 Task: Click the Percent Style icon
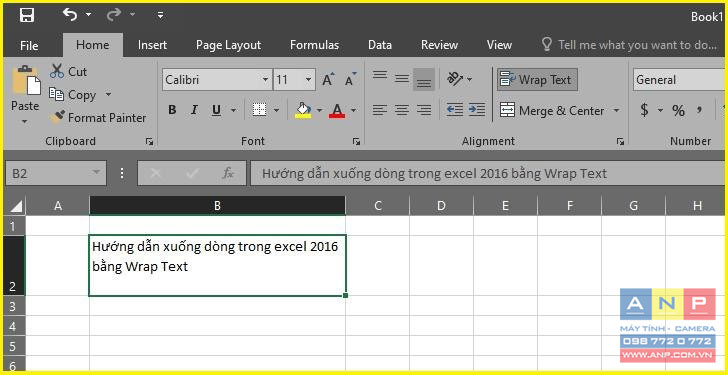pyautogui.click(x=678, y=110)
